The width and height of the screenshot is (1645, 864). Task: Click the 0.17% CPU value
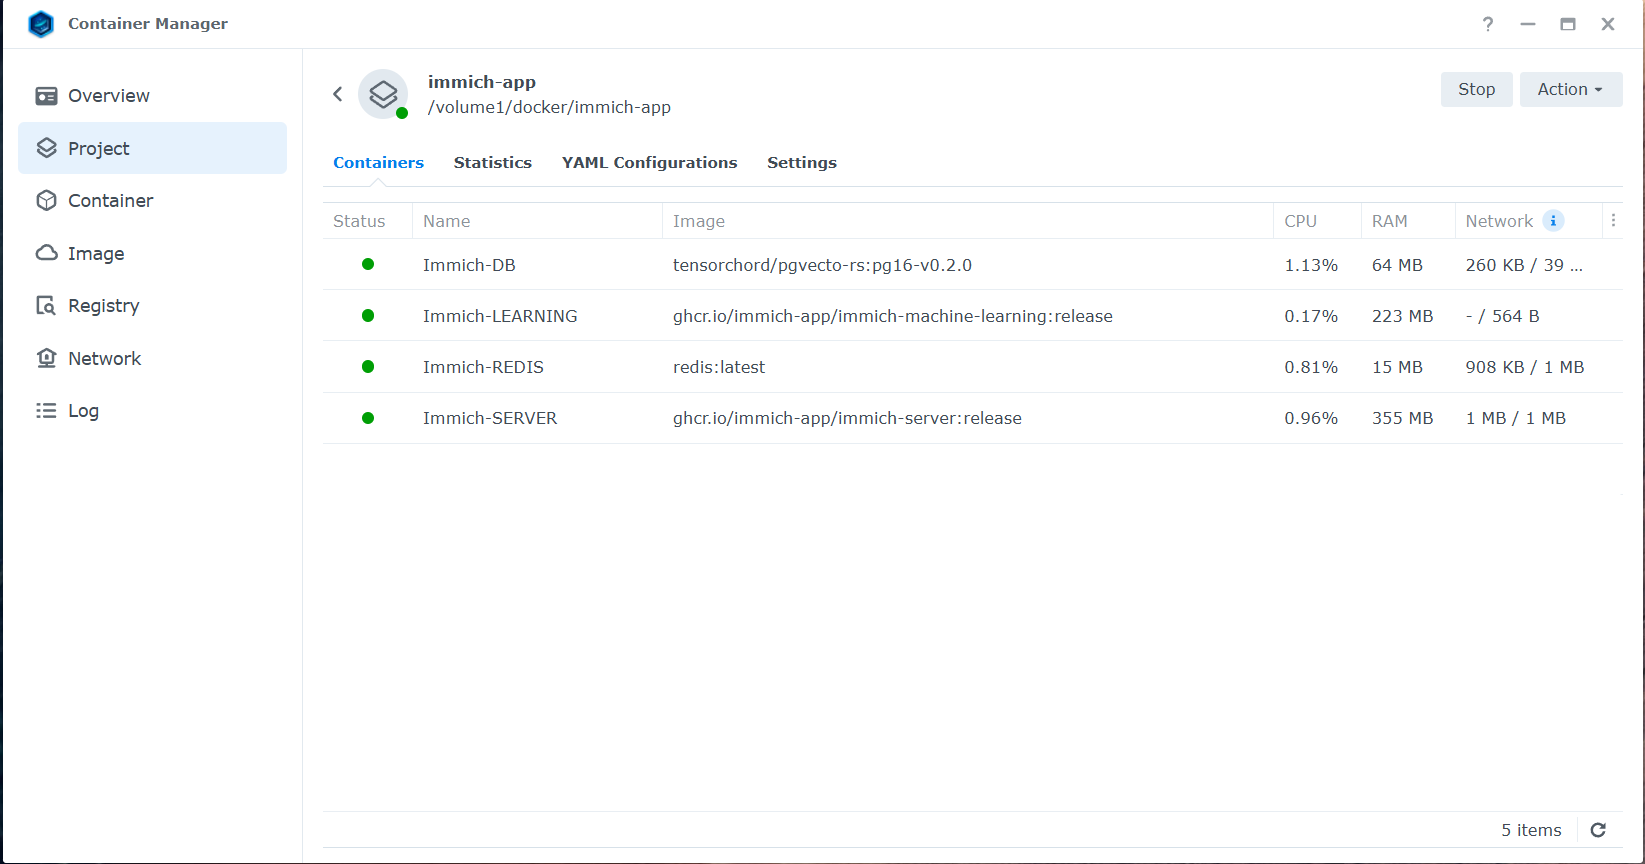(1311, 316)
